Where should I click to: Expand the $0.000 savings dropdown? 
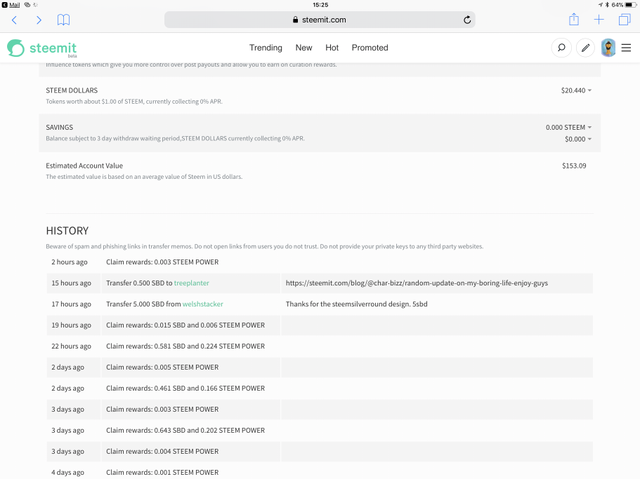pos(578,139)
